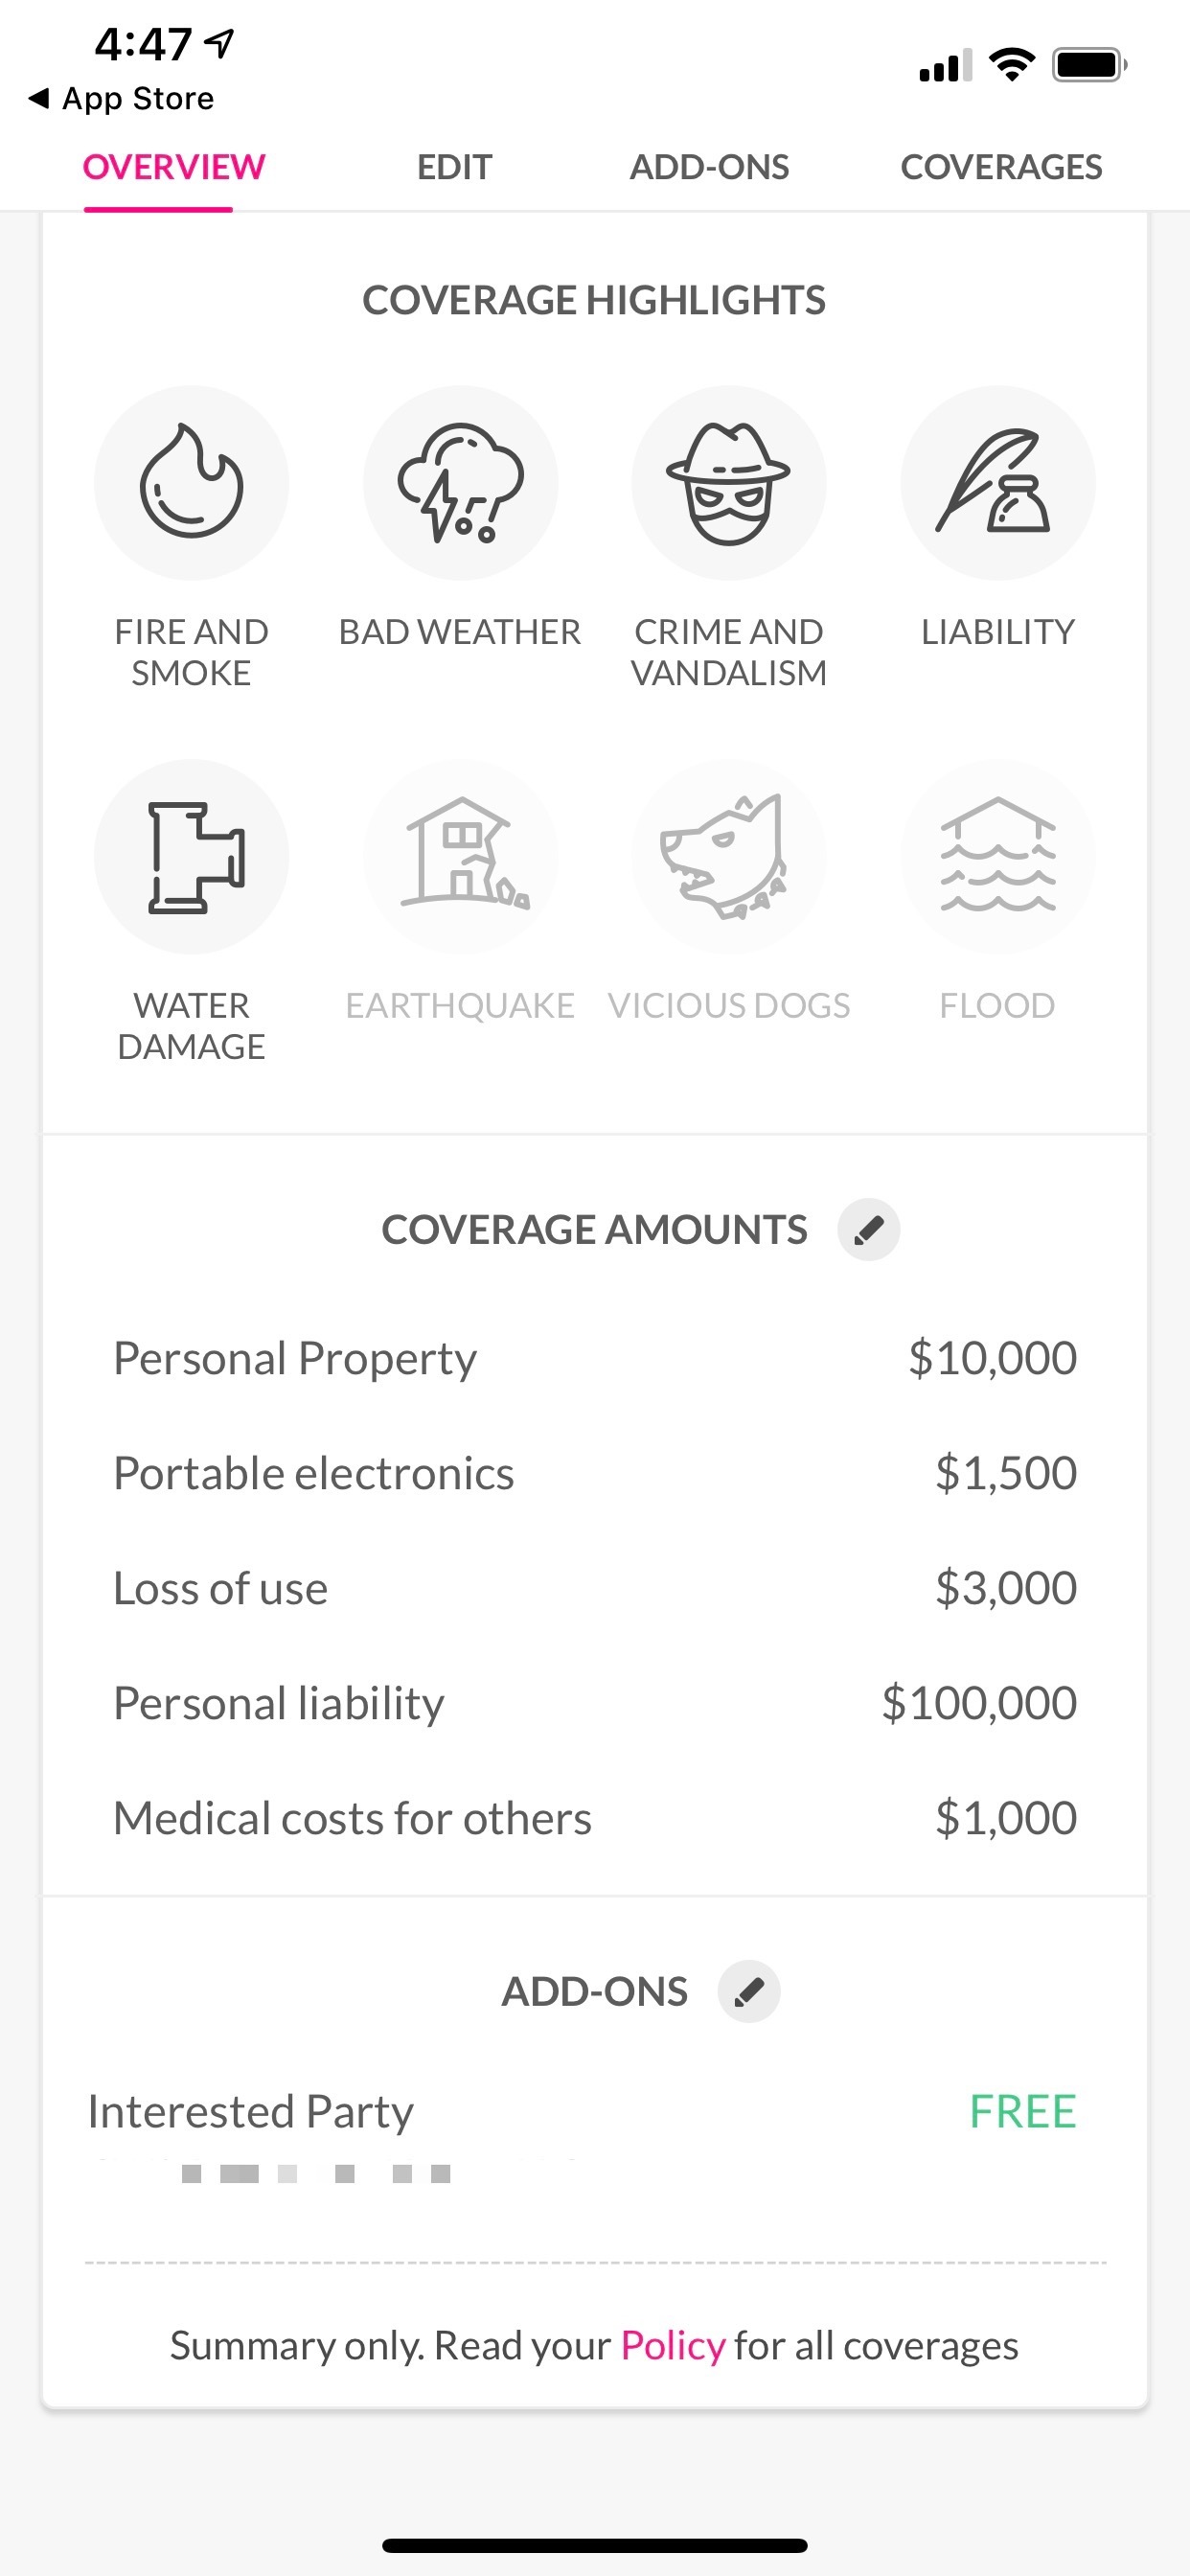Tap the Personal liability $100,000 amount
The height and width of the screenshot is (2576, 1190).
click(979, 1703)
